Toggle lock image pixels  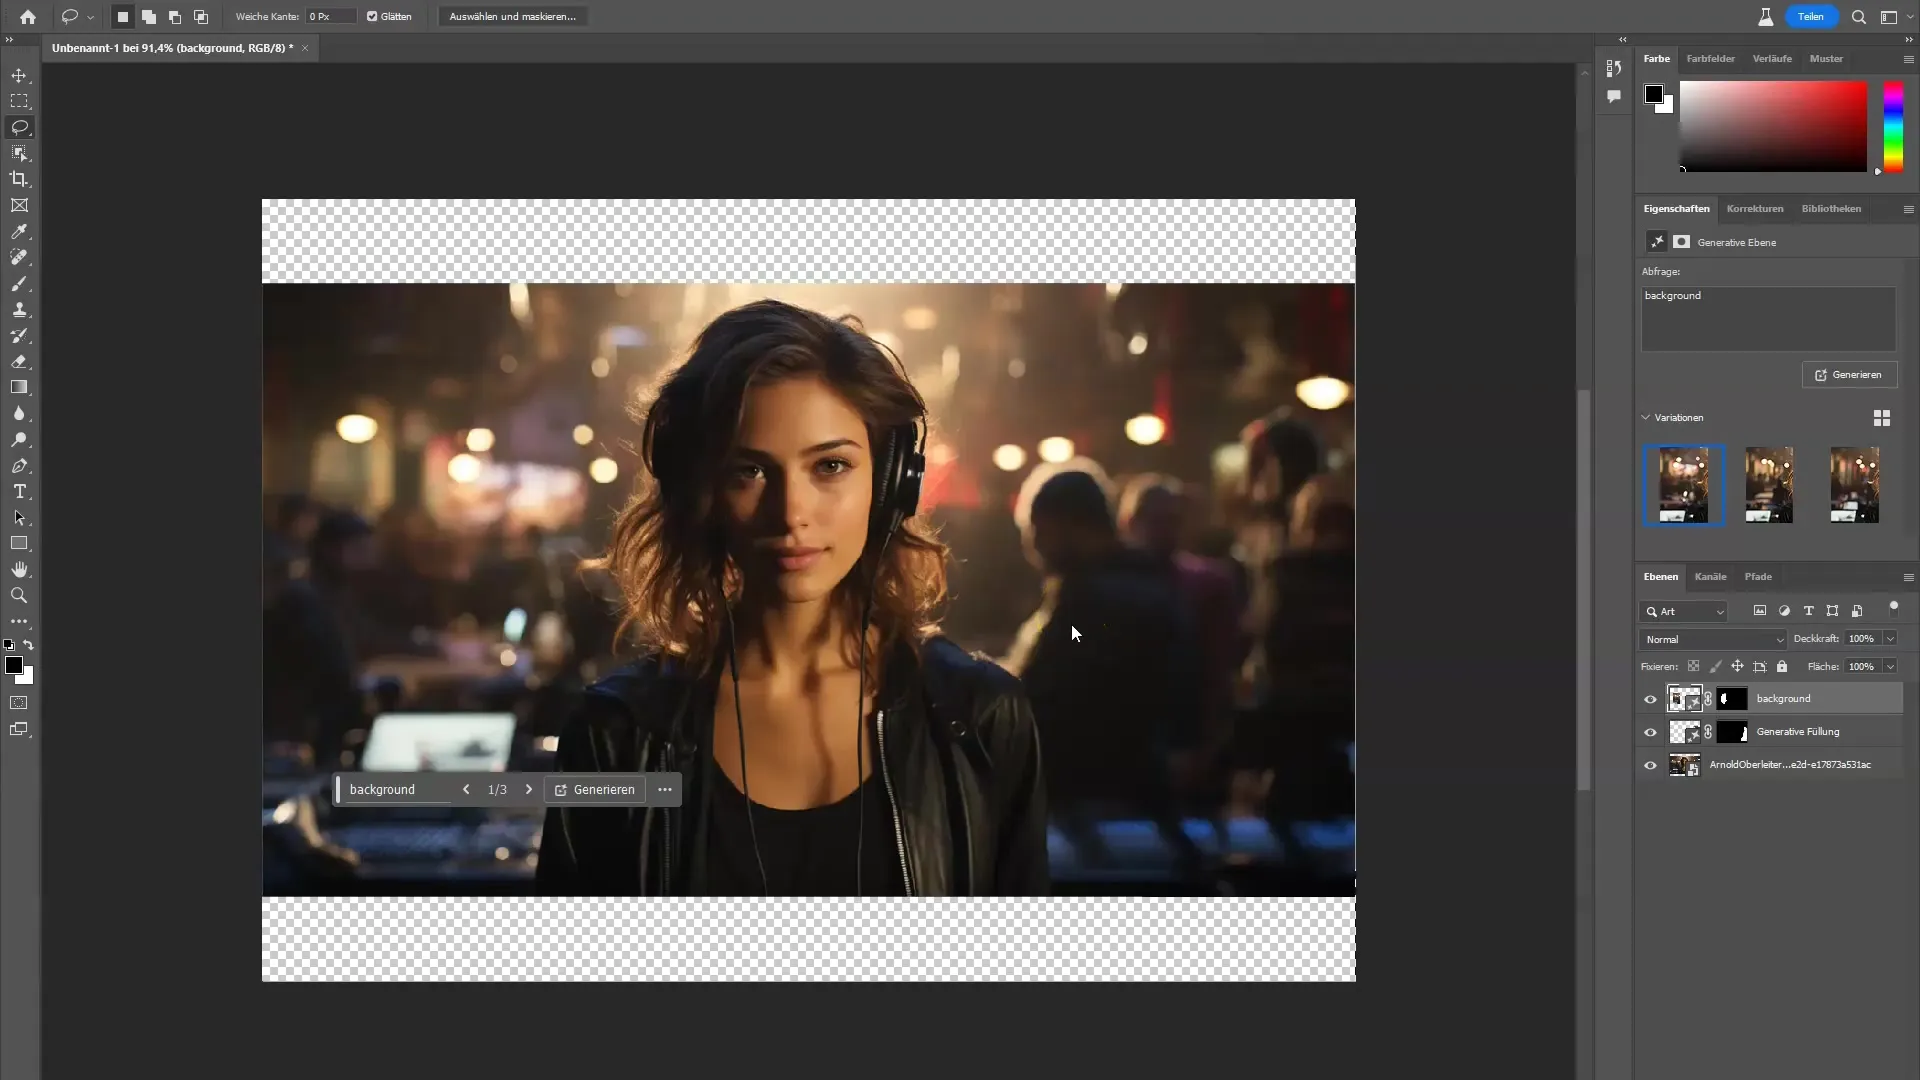pyautogui.click(x=1715, y=666)
